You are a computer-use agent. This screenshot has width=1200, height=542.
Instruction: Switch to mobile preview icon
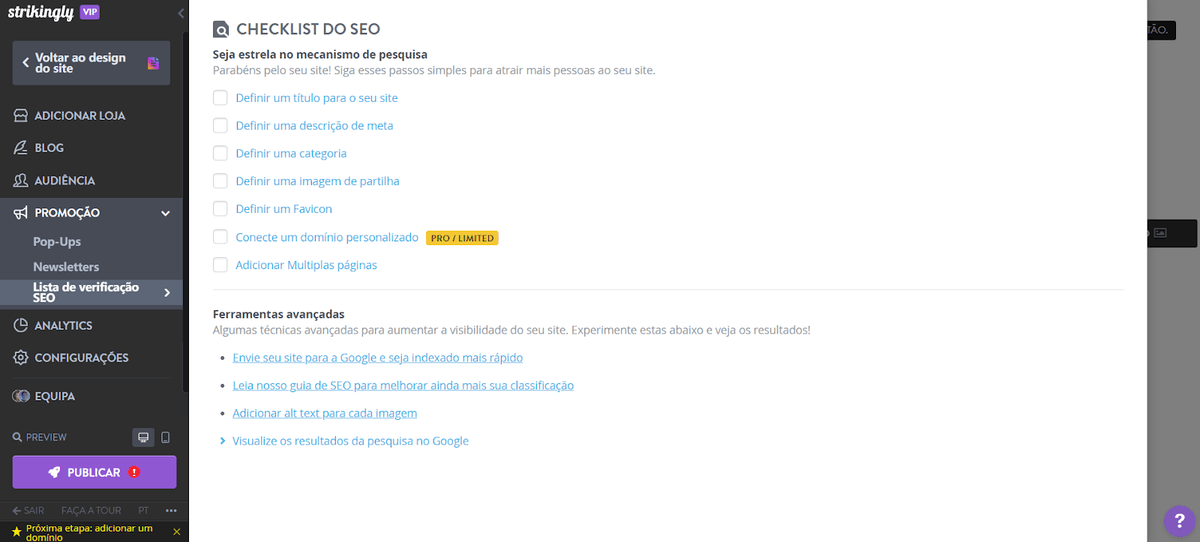pos(166,437)
